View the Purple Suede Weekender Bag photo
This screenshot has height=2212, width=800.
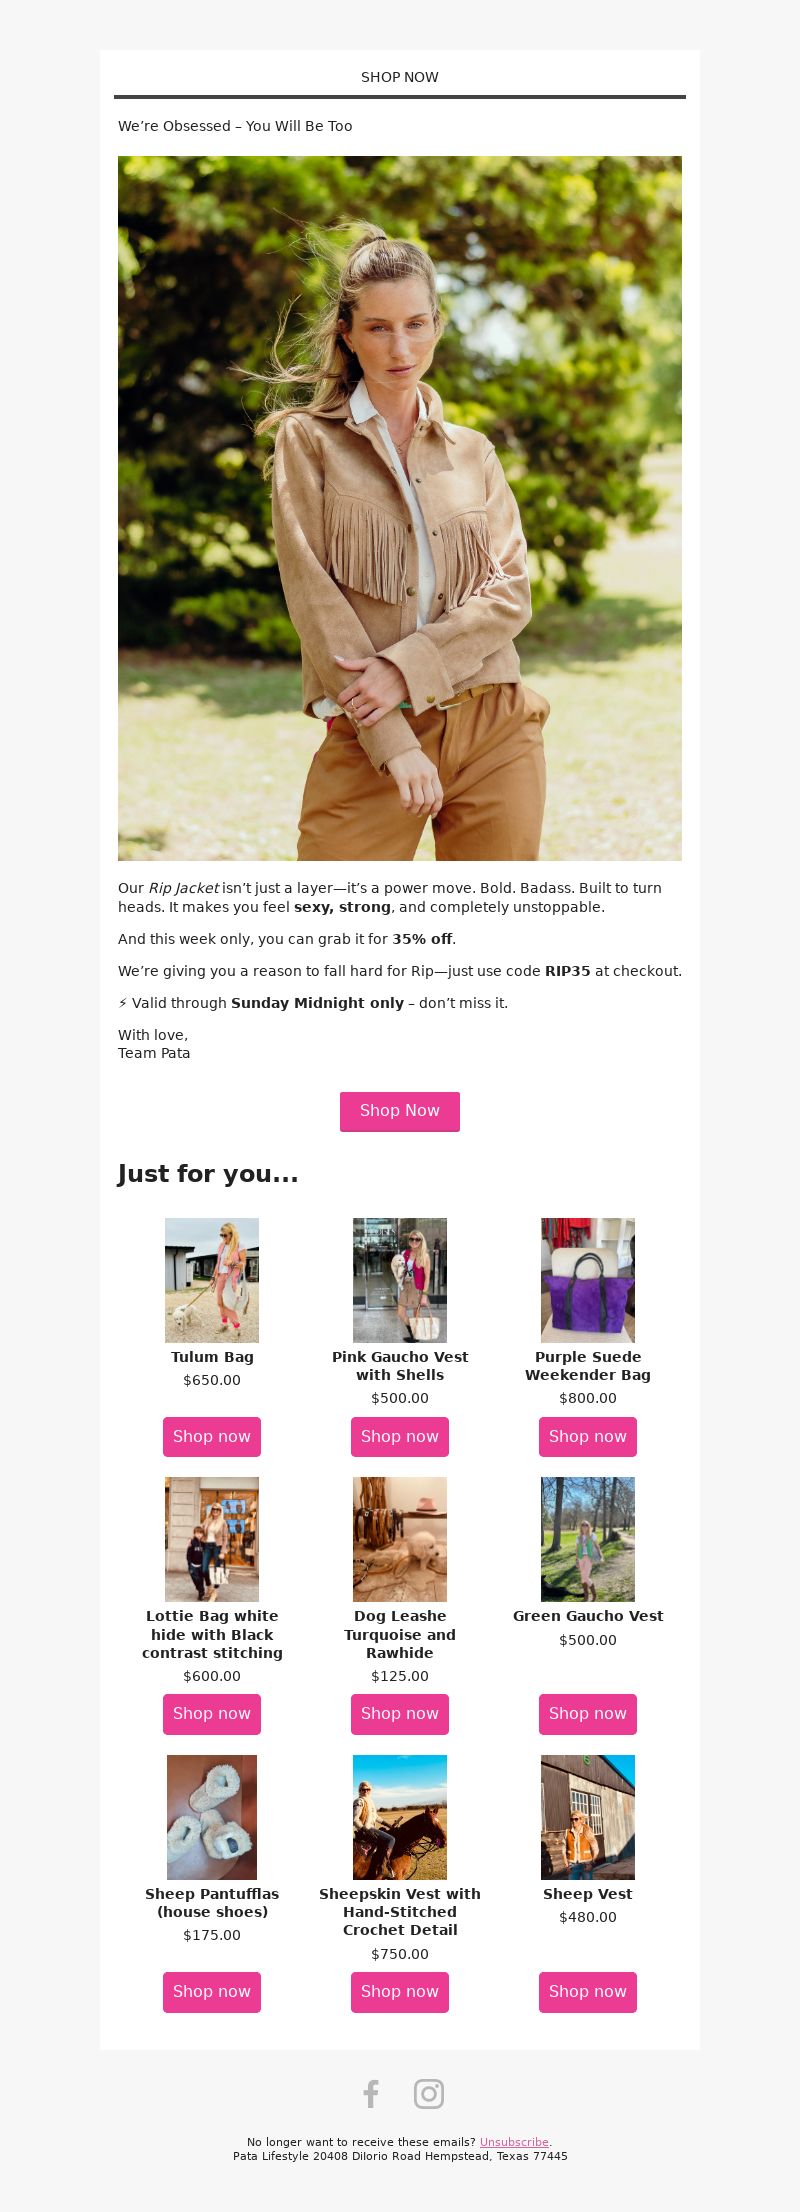[x=588, y=1280]
